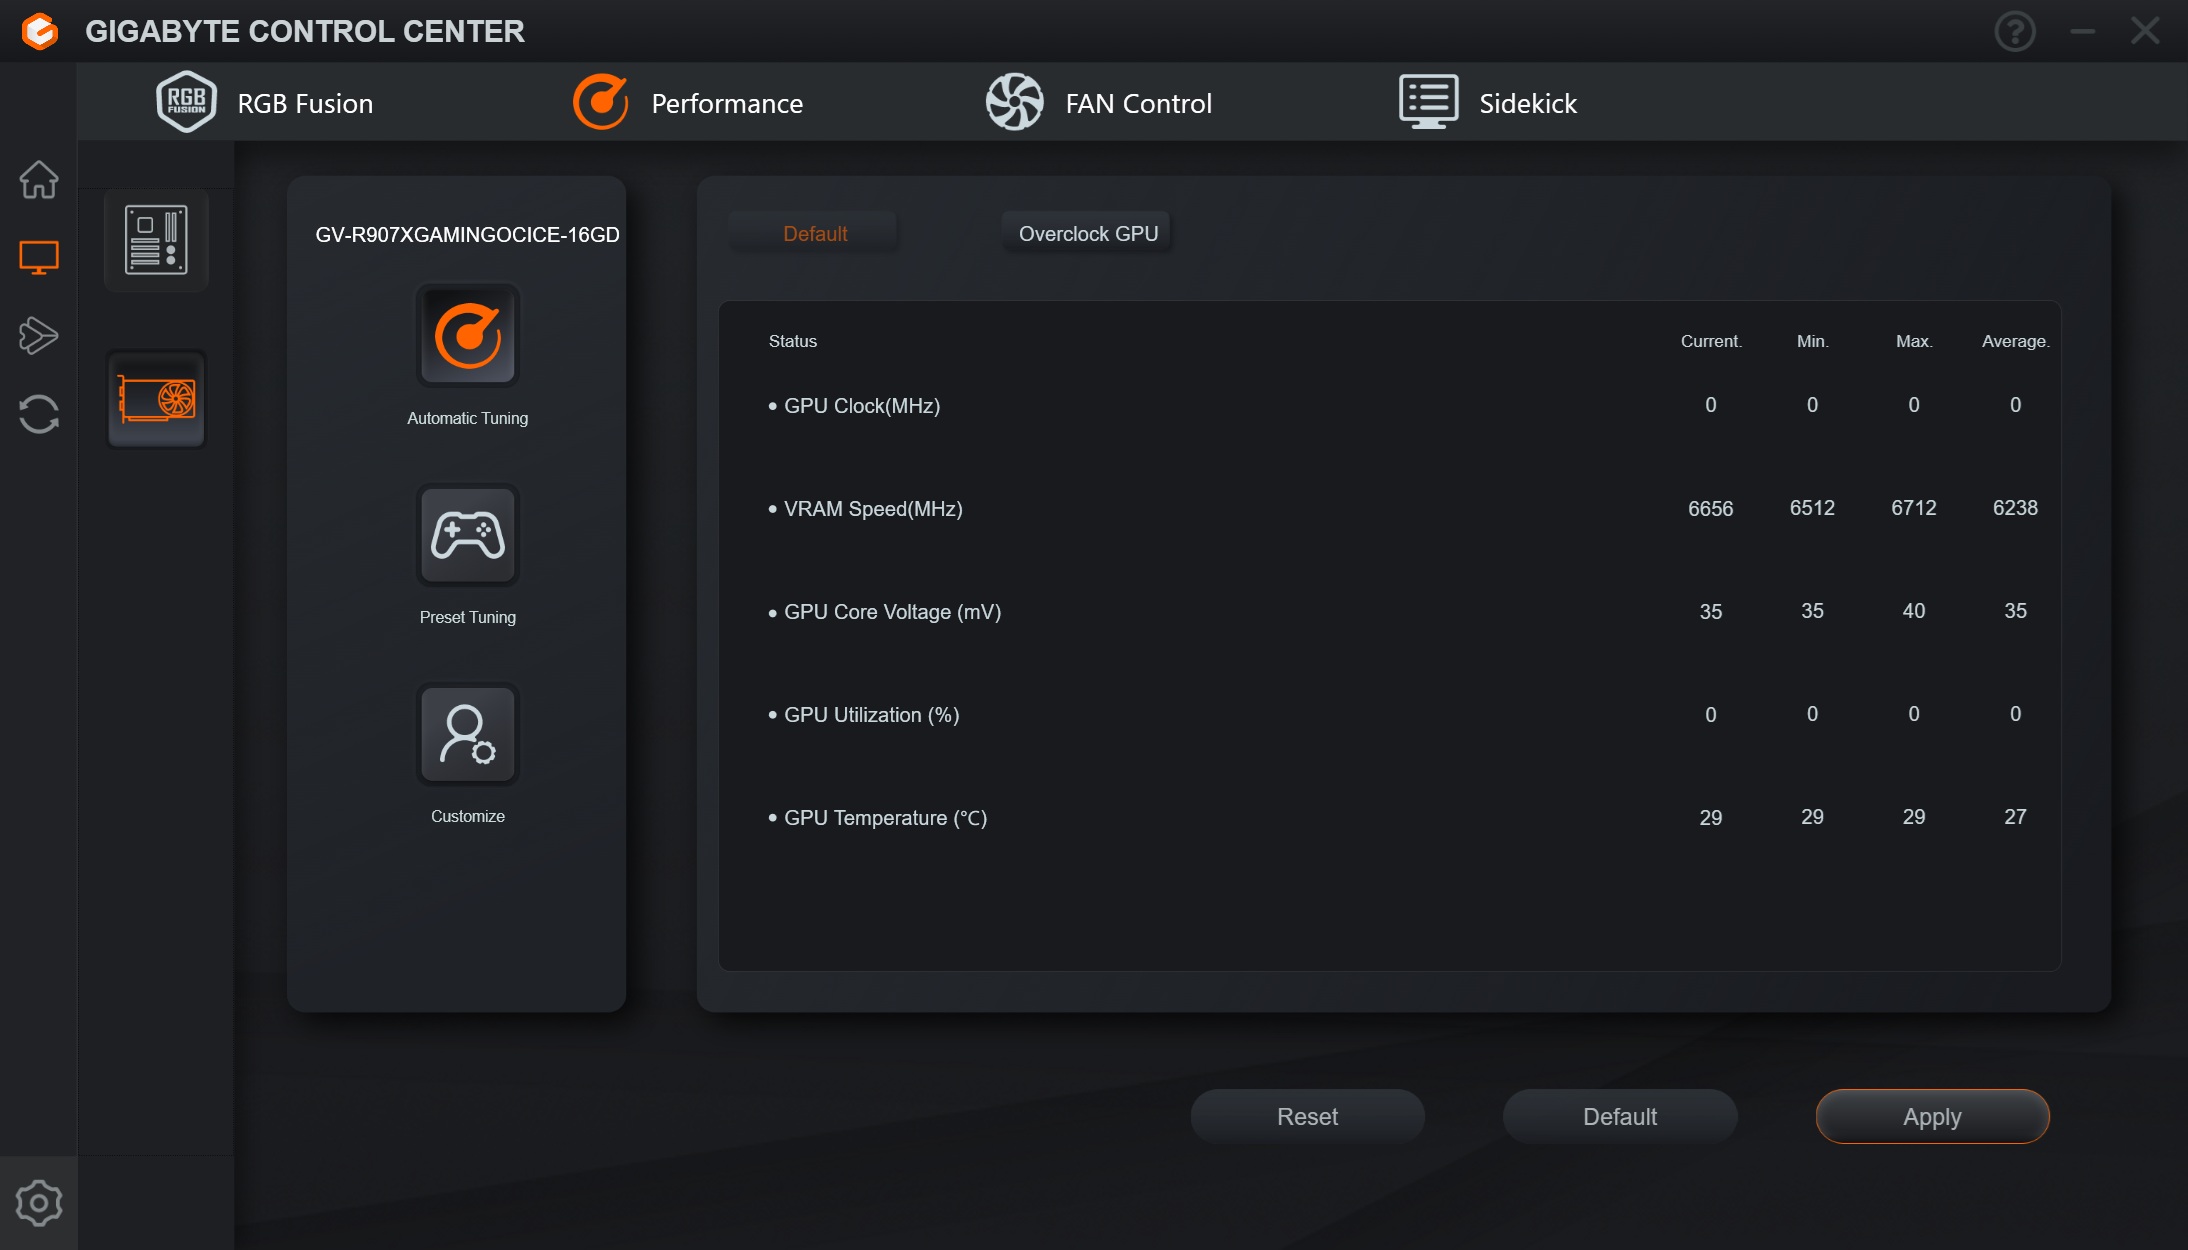Select the graphics card device thumbnail
Screen dimensions: 2188x1250
(x=156, y=399)
